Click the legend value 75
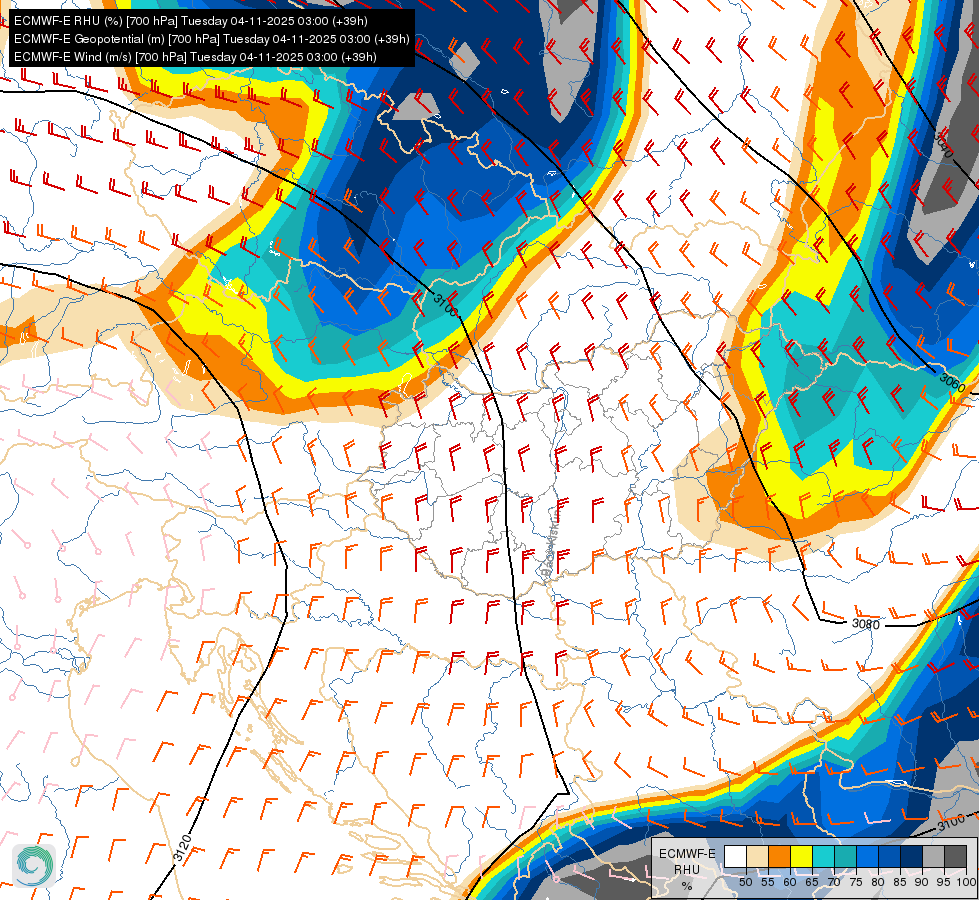979x900 pixels. click(x=856, y=883)
